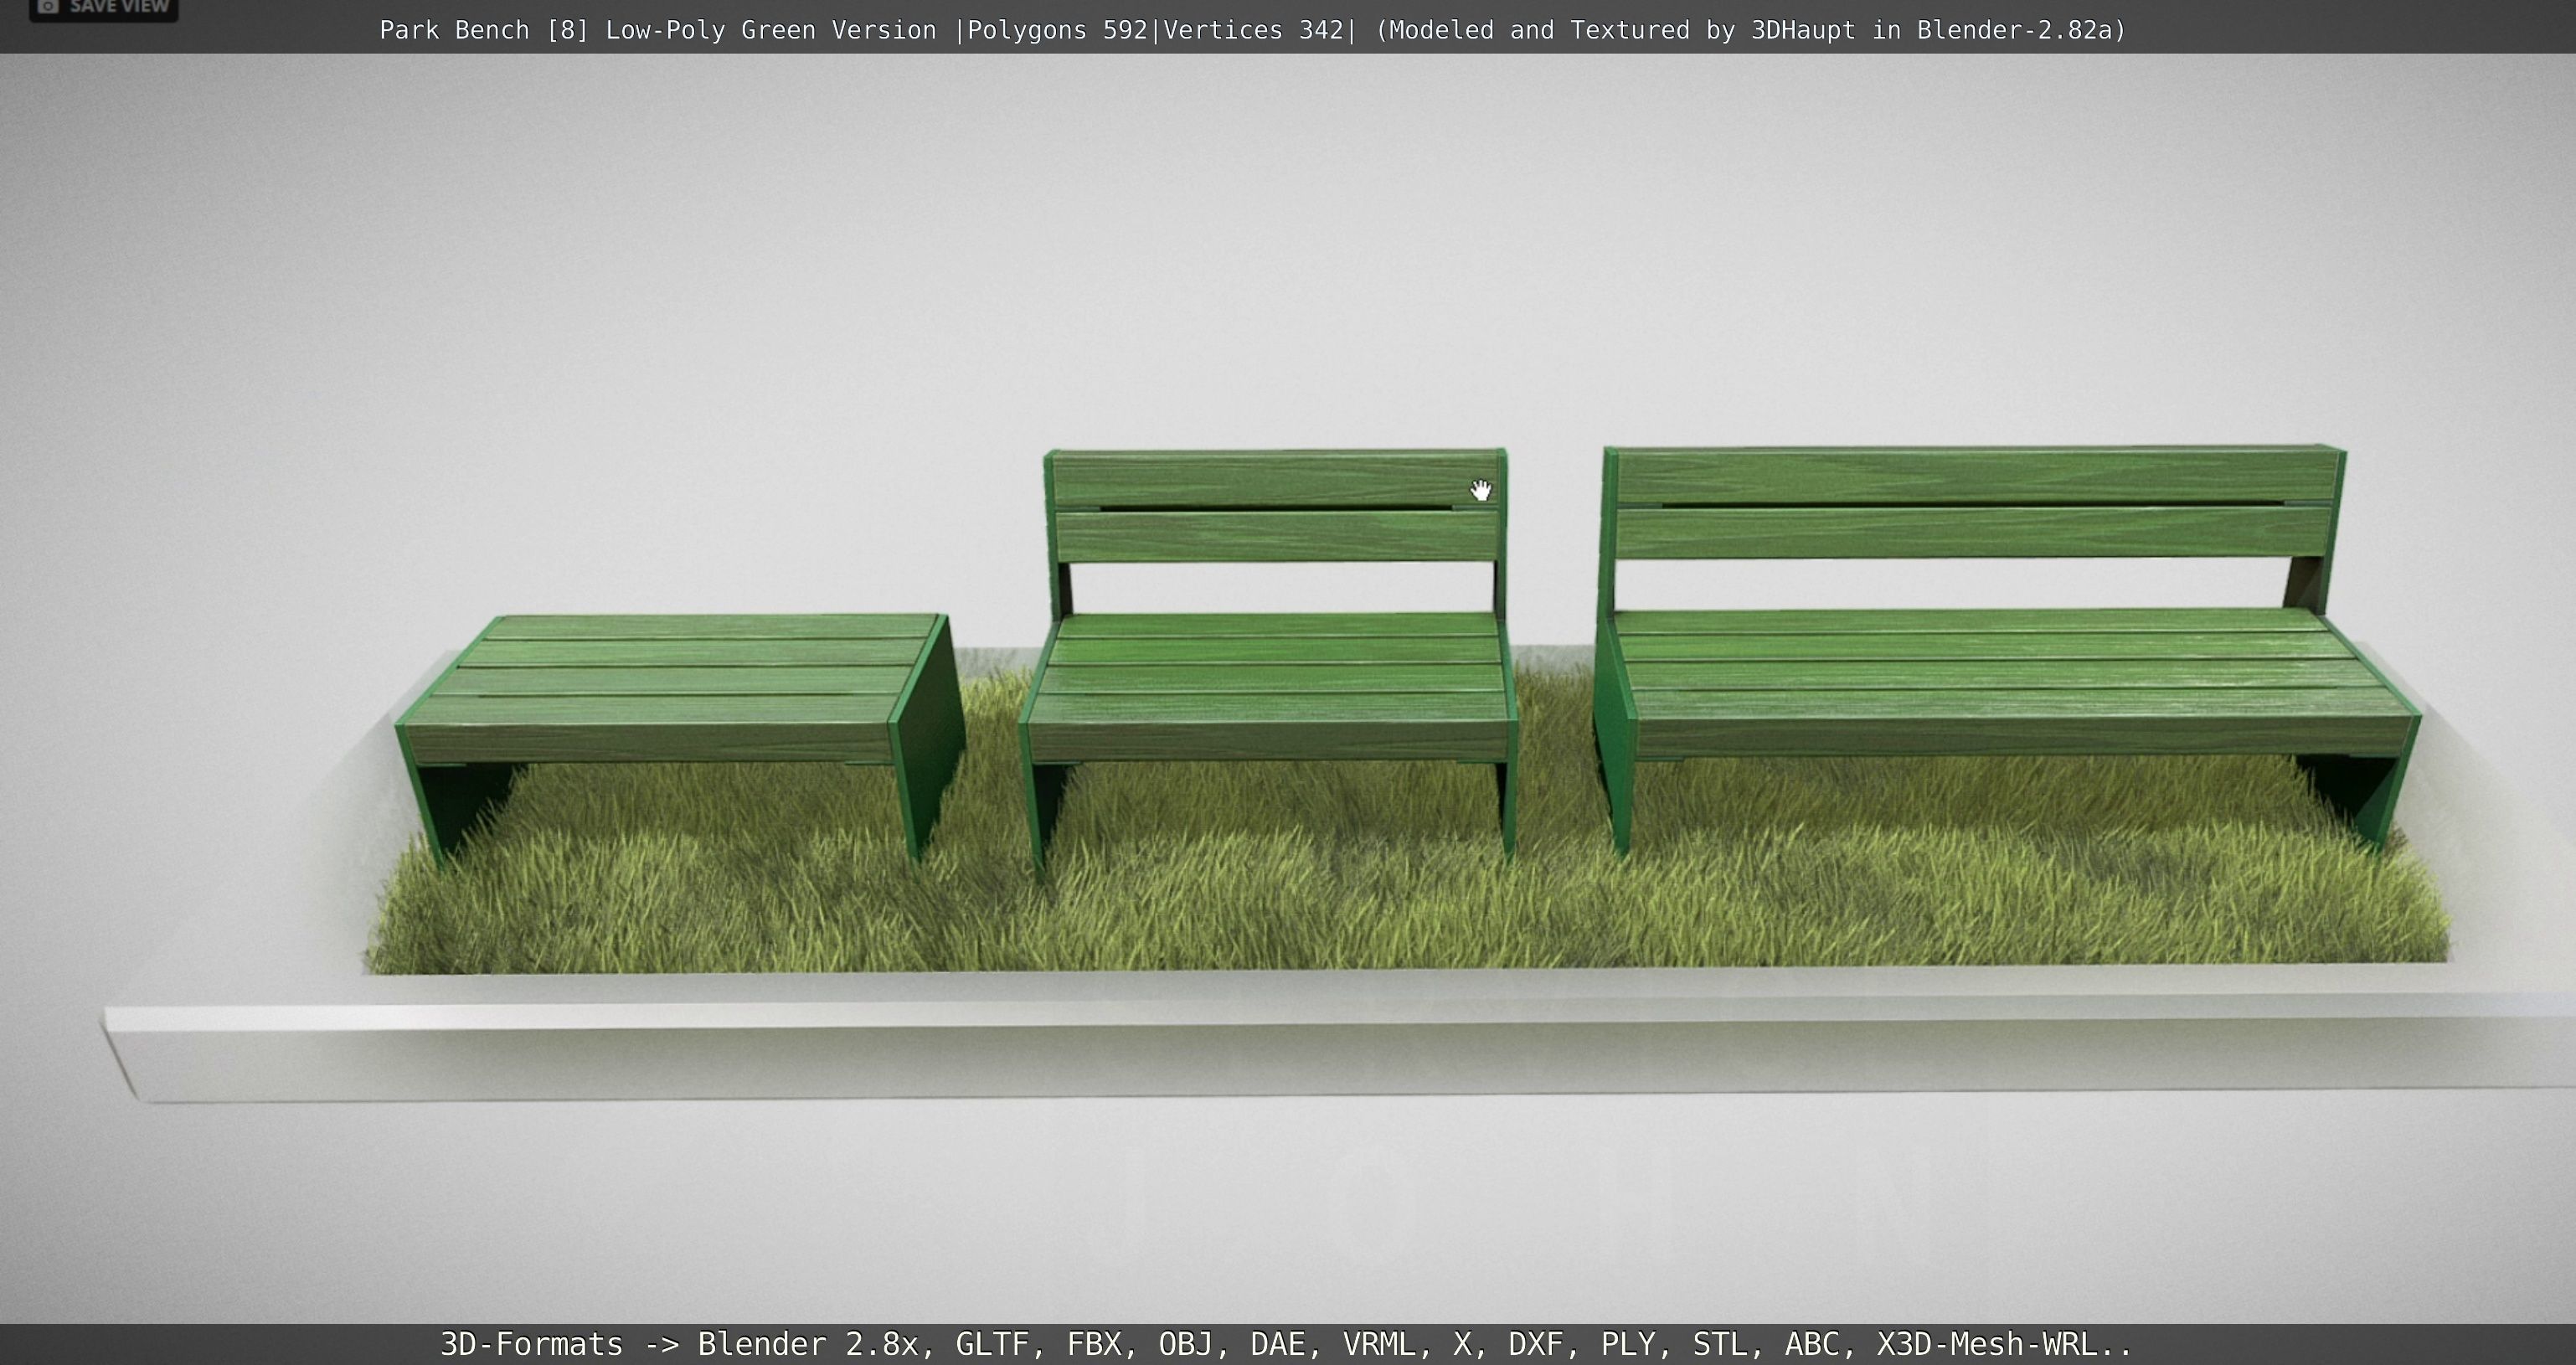Click the SAVE VIEW button

104,8
